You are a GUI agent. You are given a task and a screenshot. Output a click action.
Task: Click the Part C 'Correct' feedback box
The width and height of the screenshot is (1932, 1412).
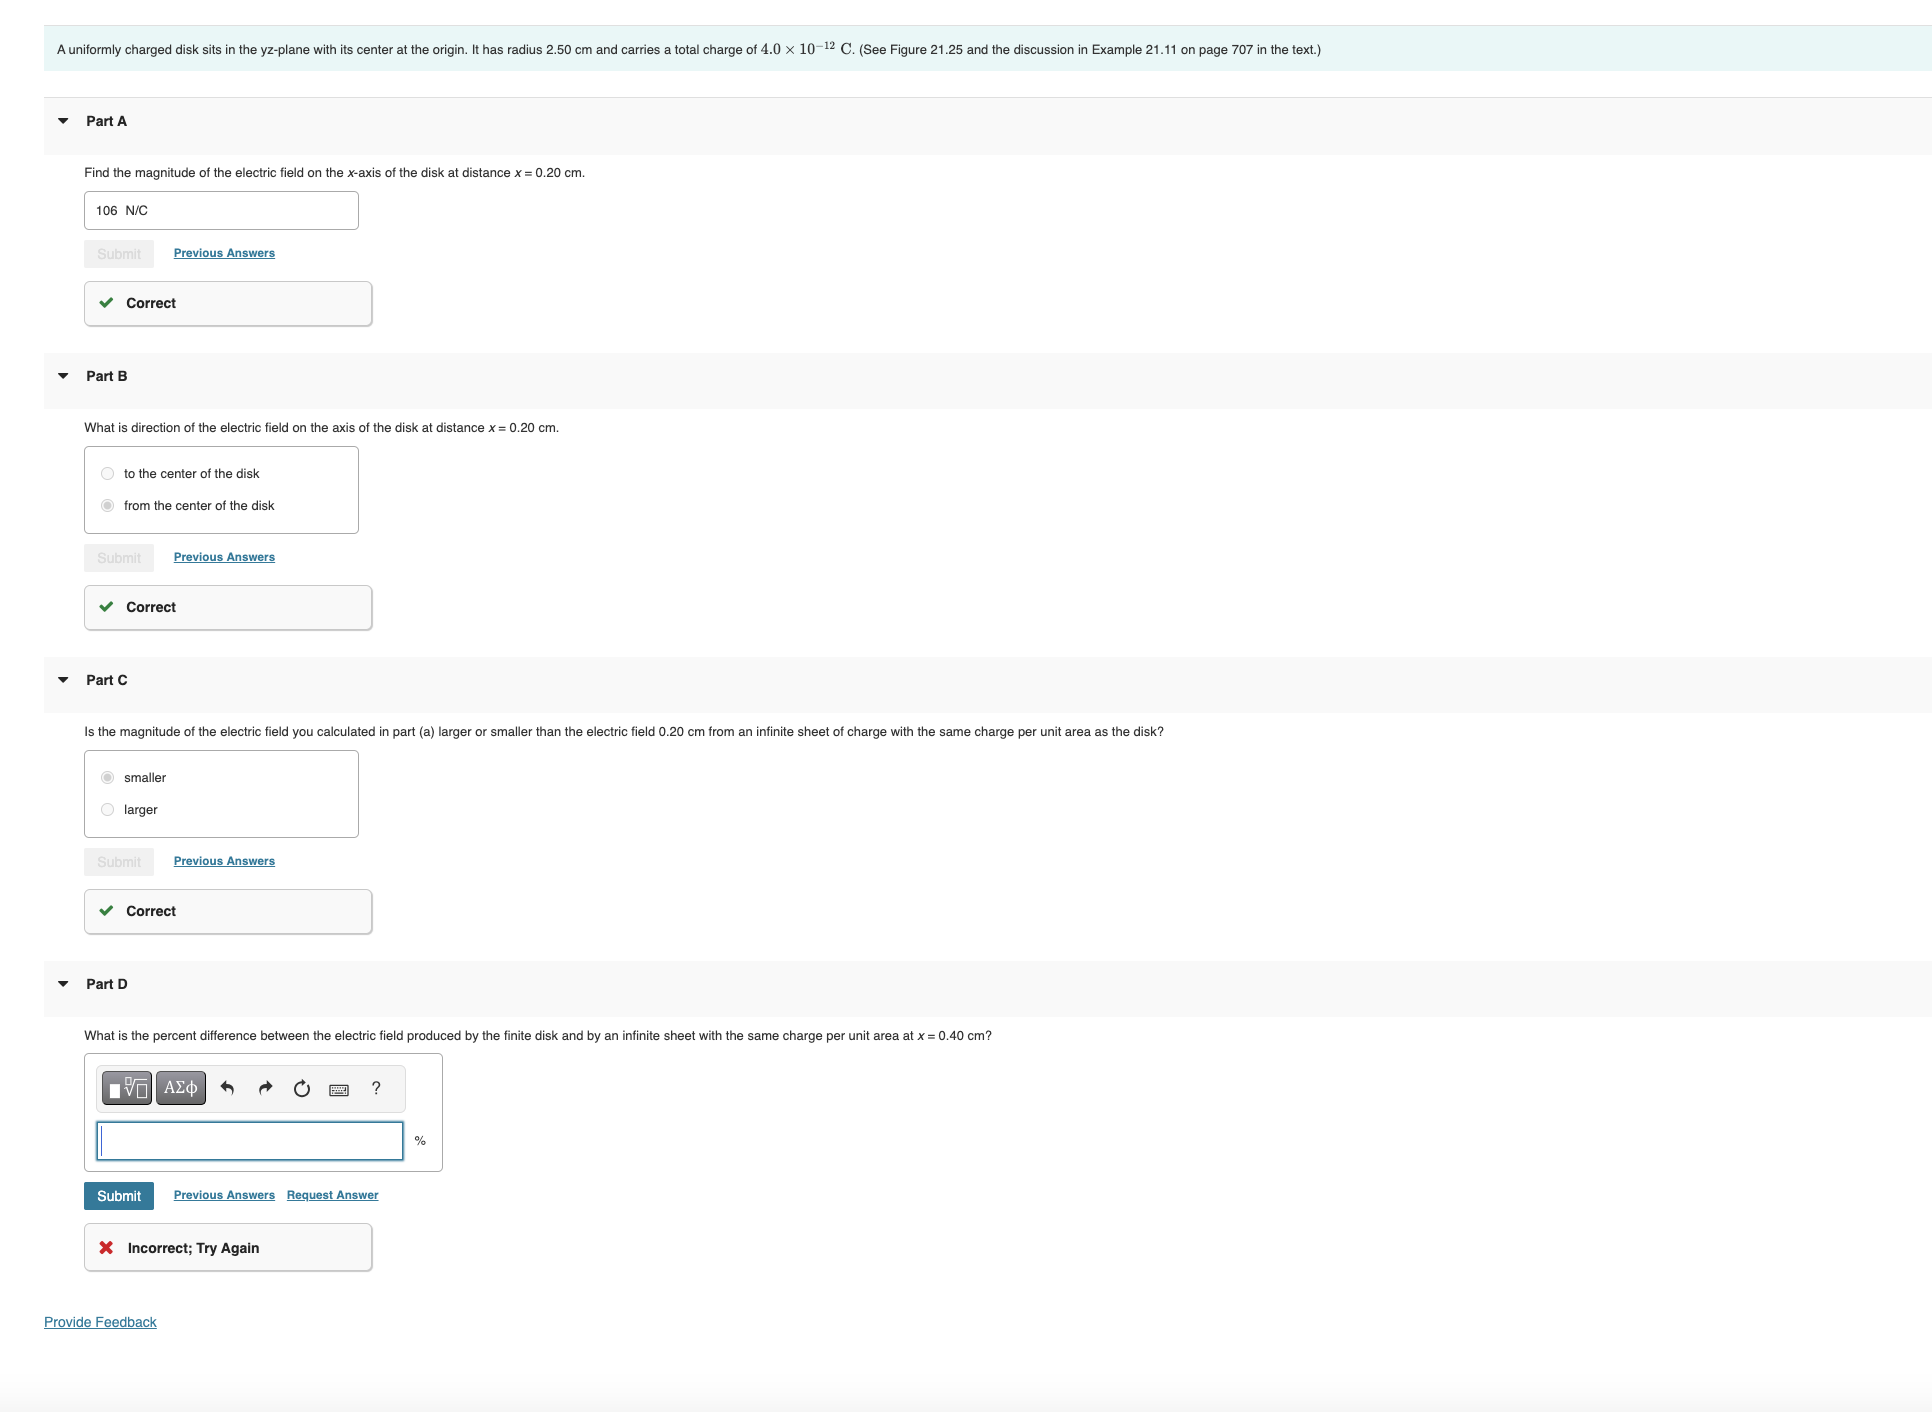pos(228,911)
